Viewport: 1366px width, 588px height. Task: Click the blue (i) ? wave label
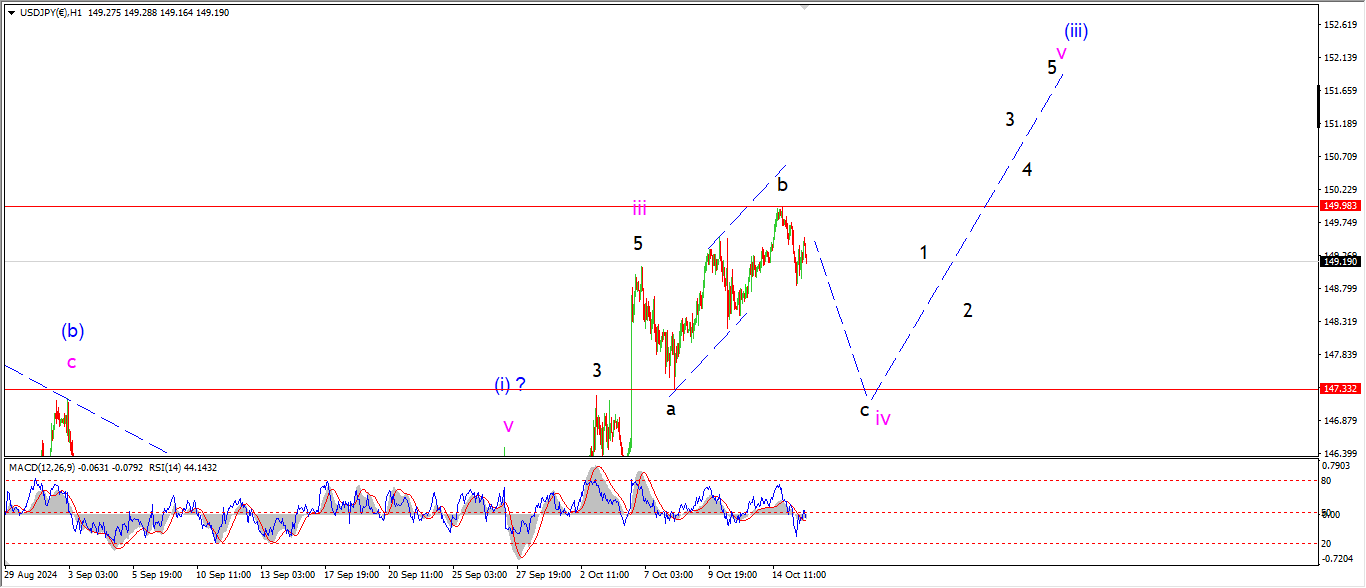coord(509,384)
